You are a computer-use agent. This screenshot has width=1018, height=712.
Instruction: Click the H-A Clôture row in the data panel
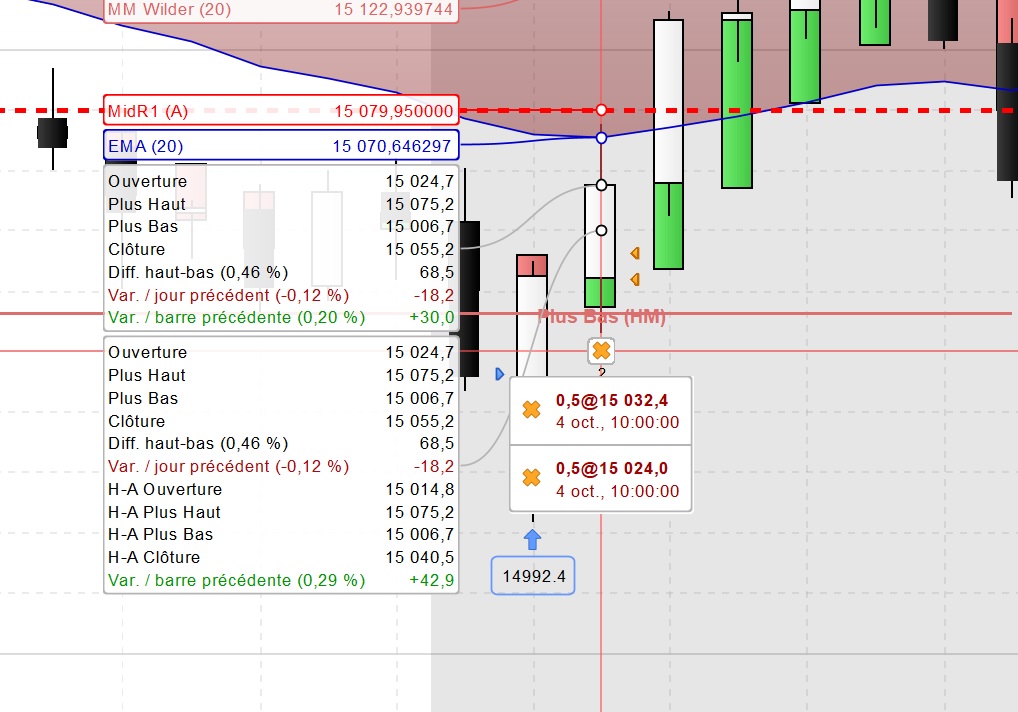click(x=281, y=557)
